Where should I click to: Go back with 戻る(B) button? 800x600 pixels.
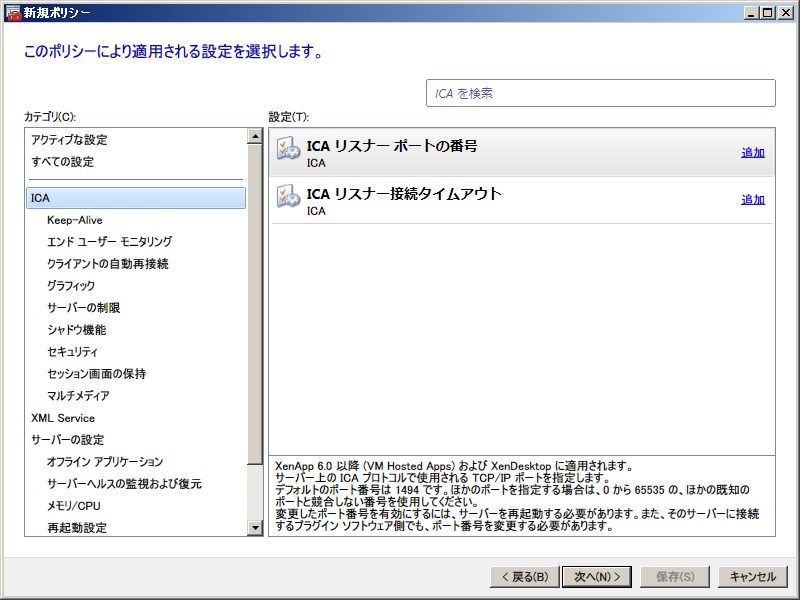click(522, 577)
